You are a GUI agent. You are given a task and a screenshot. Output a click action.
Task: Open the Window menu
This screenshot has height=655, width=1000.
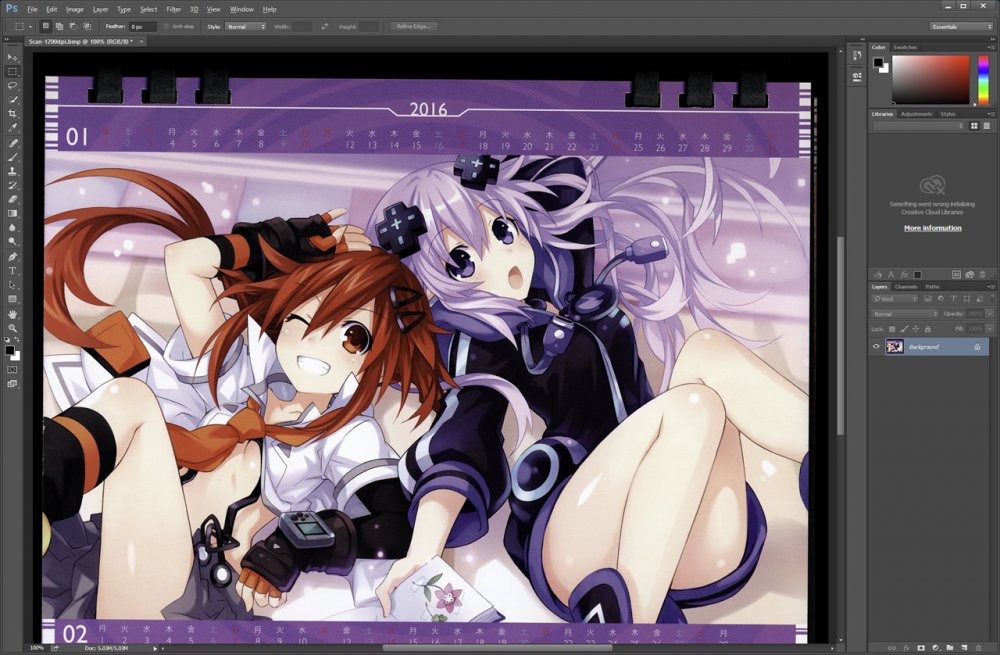241,10
